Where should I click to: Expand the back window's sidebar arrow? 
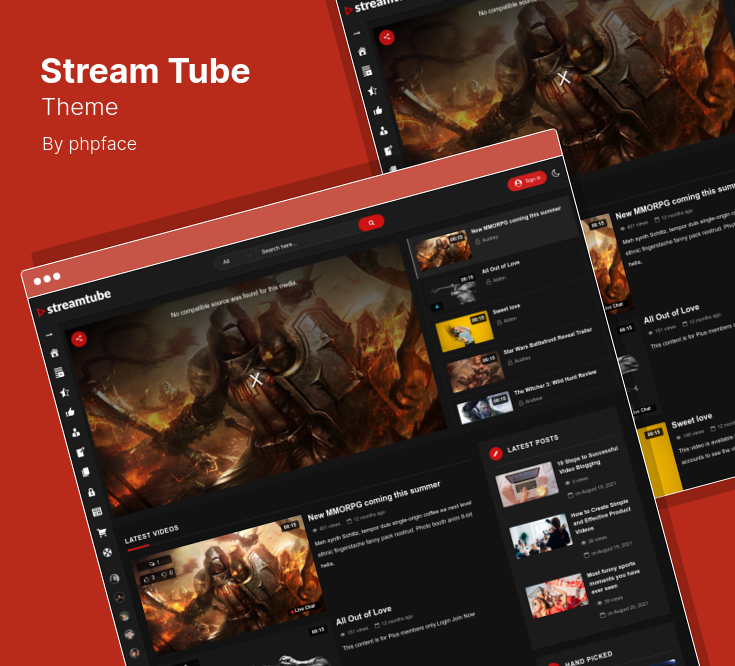click(x=357, y=33)
